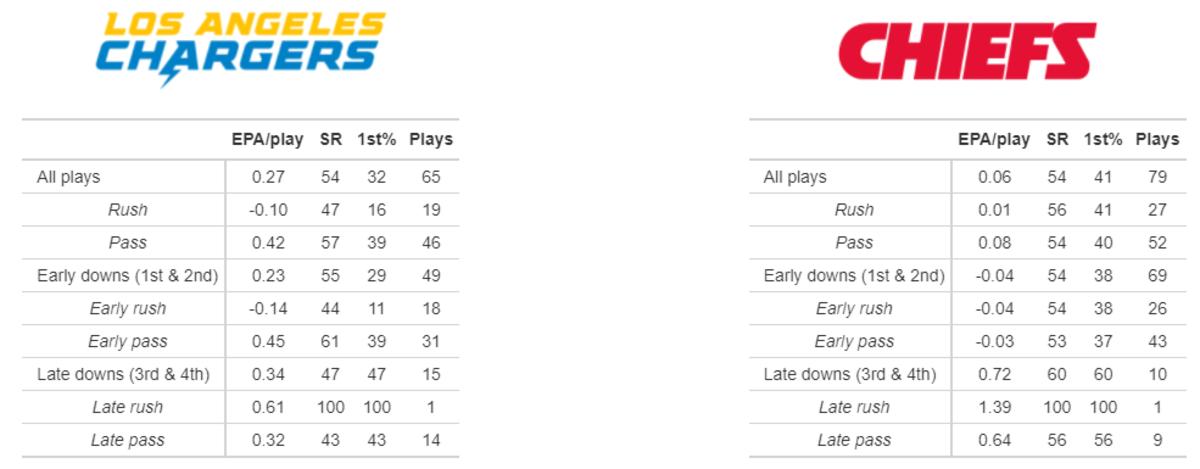The width and height of the screenshot is (1200, 469).
Task: Select the Late pass row label for Chargers
Action: (127, 440)
